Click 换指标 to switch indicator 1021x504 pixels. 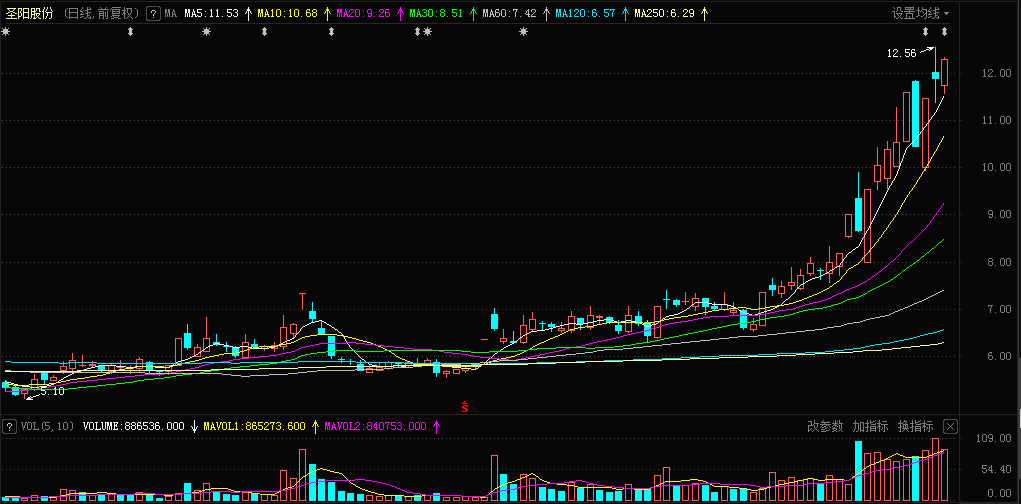pos(915,426)
